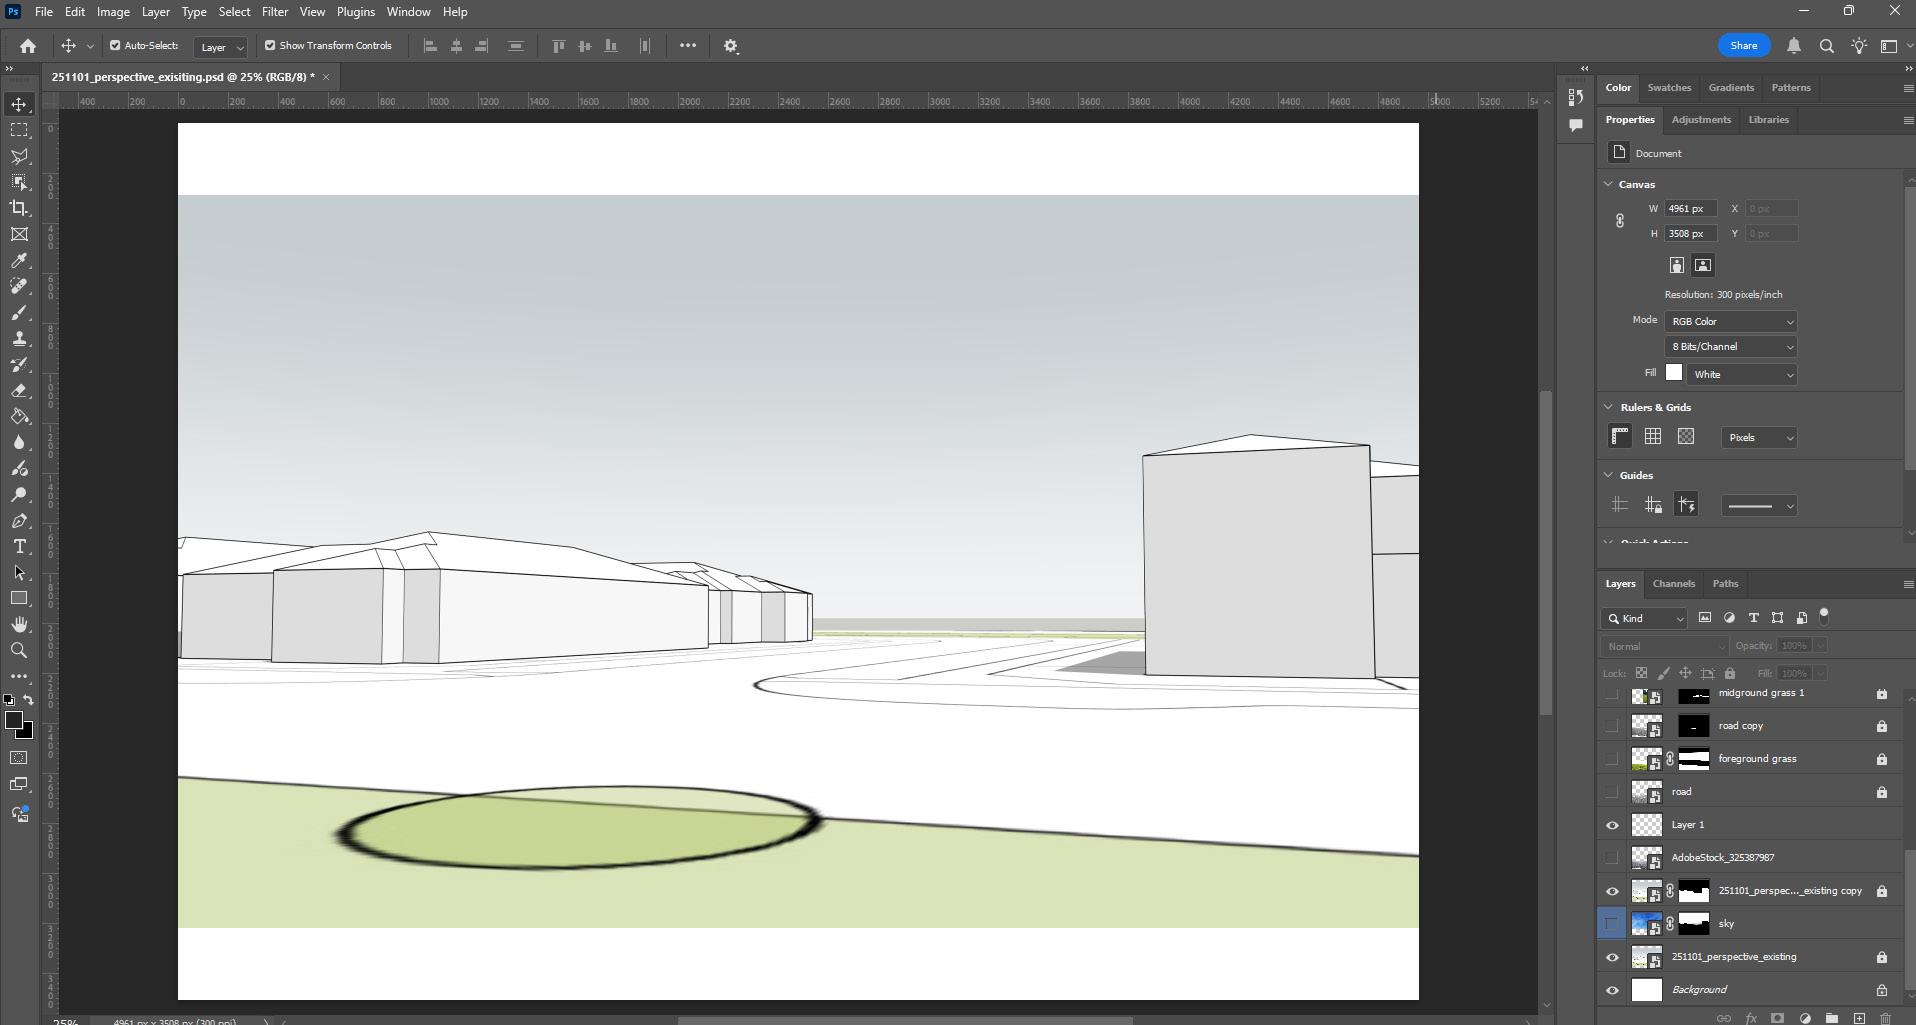Show the sky layer
This screenshot has height=1025, width=1916.
(x=1612, y=924)
